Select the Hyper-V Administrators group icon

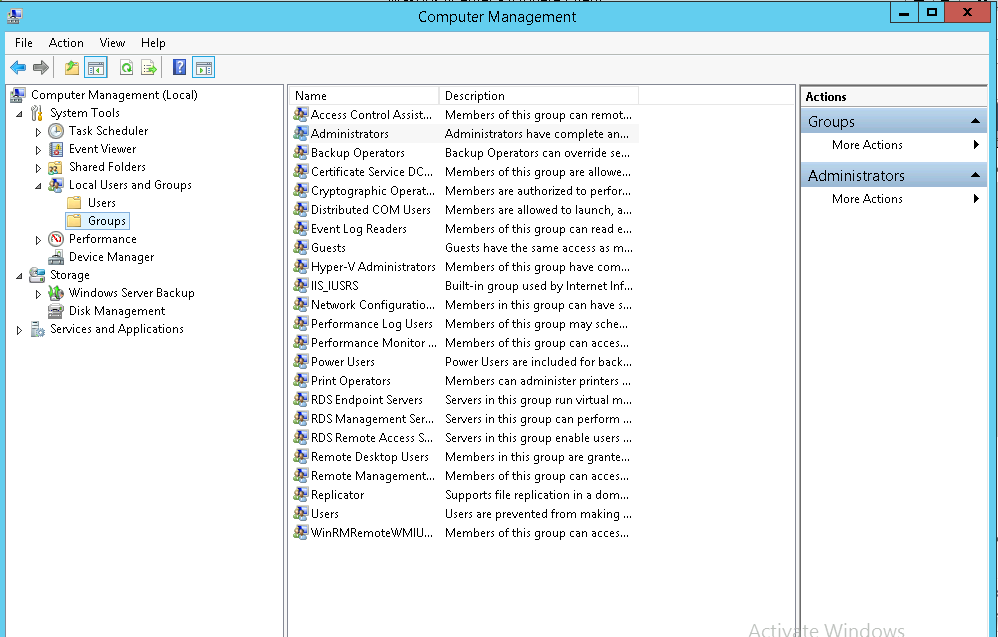coord(300,266)
